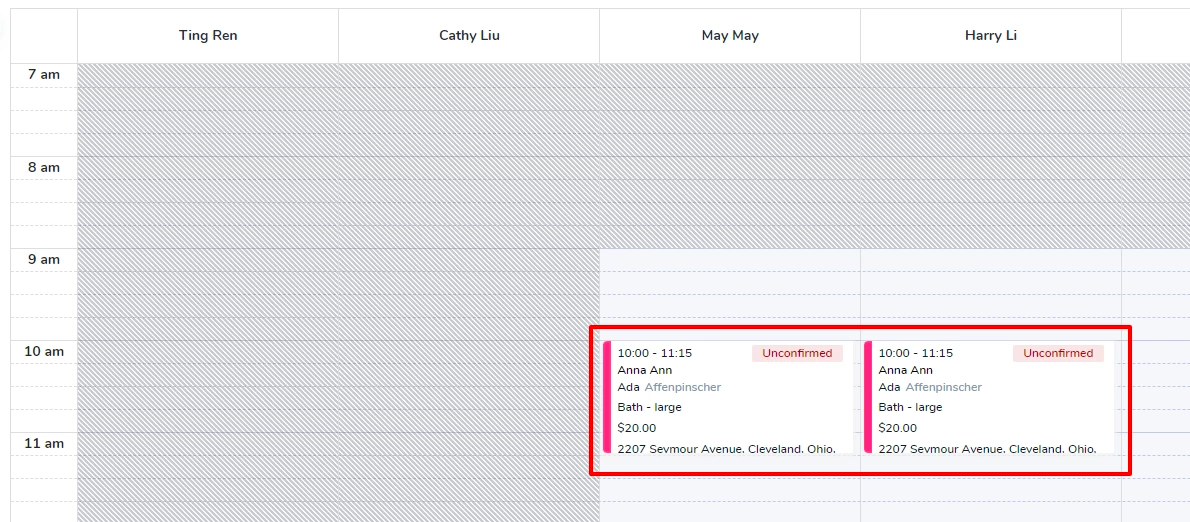Viewport: 1190px width, 522px height.
Task: Open Anna Ann's appointment in May May's column
Action: pyautogui.click(x=728, y=397)
